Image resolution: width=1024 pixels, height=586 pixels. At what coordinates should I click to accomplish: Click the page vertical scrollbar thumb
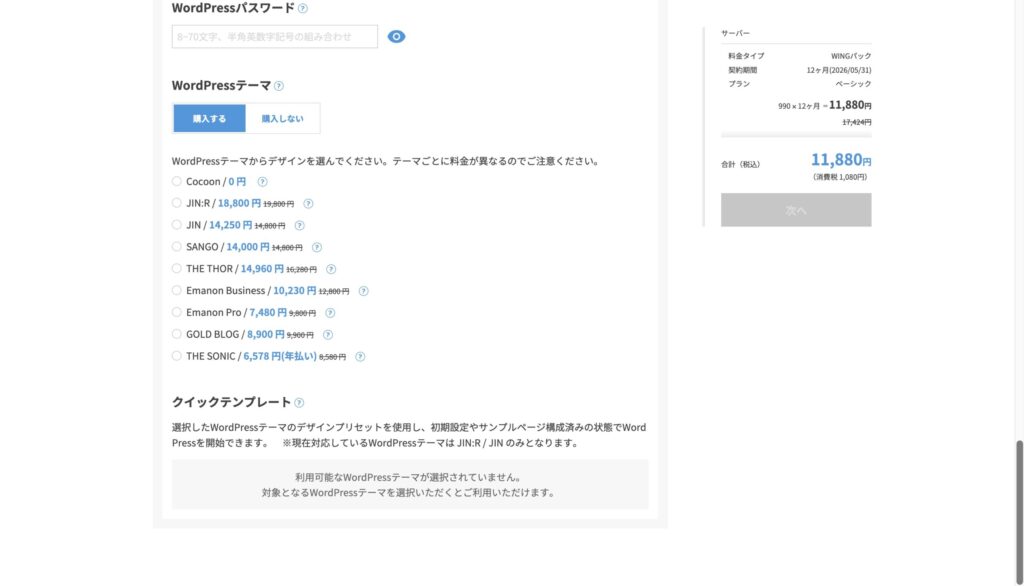click(x=1019, y=512)
